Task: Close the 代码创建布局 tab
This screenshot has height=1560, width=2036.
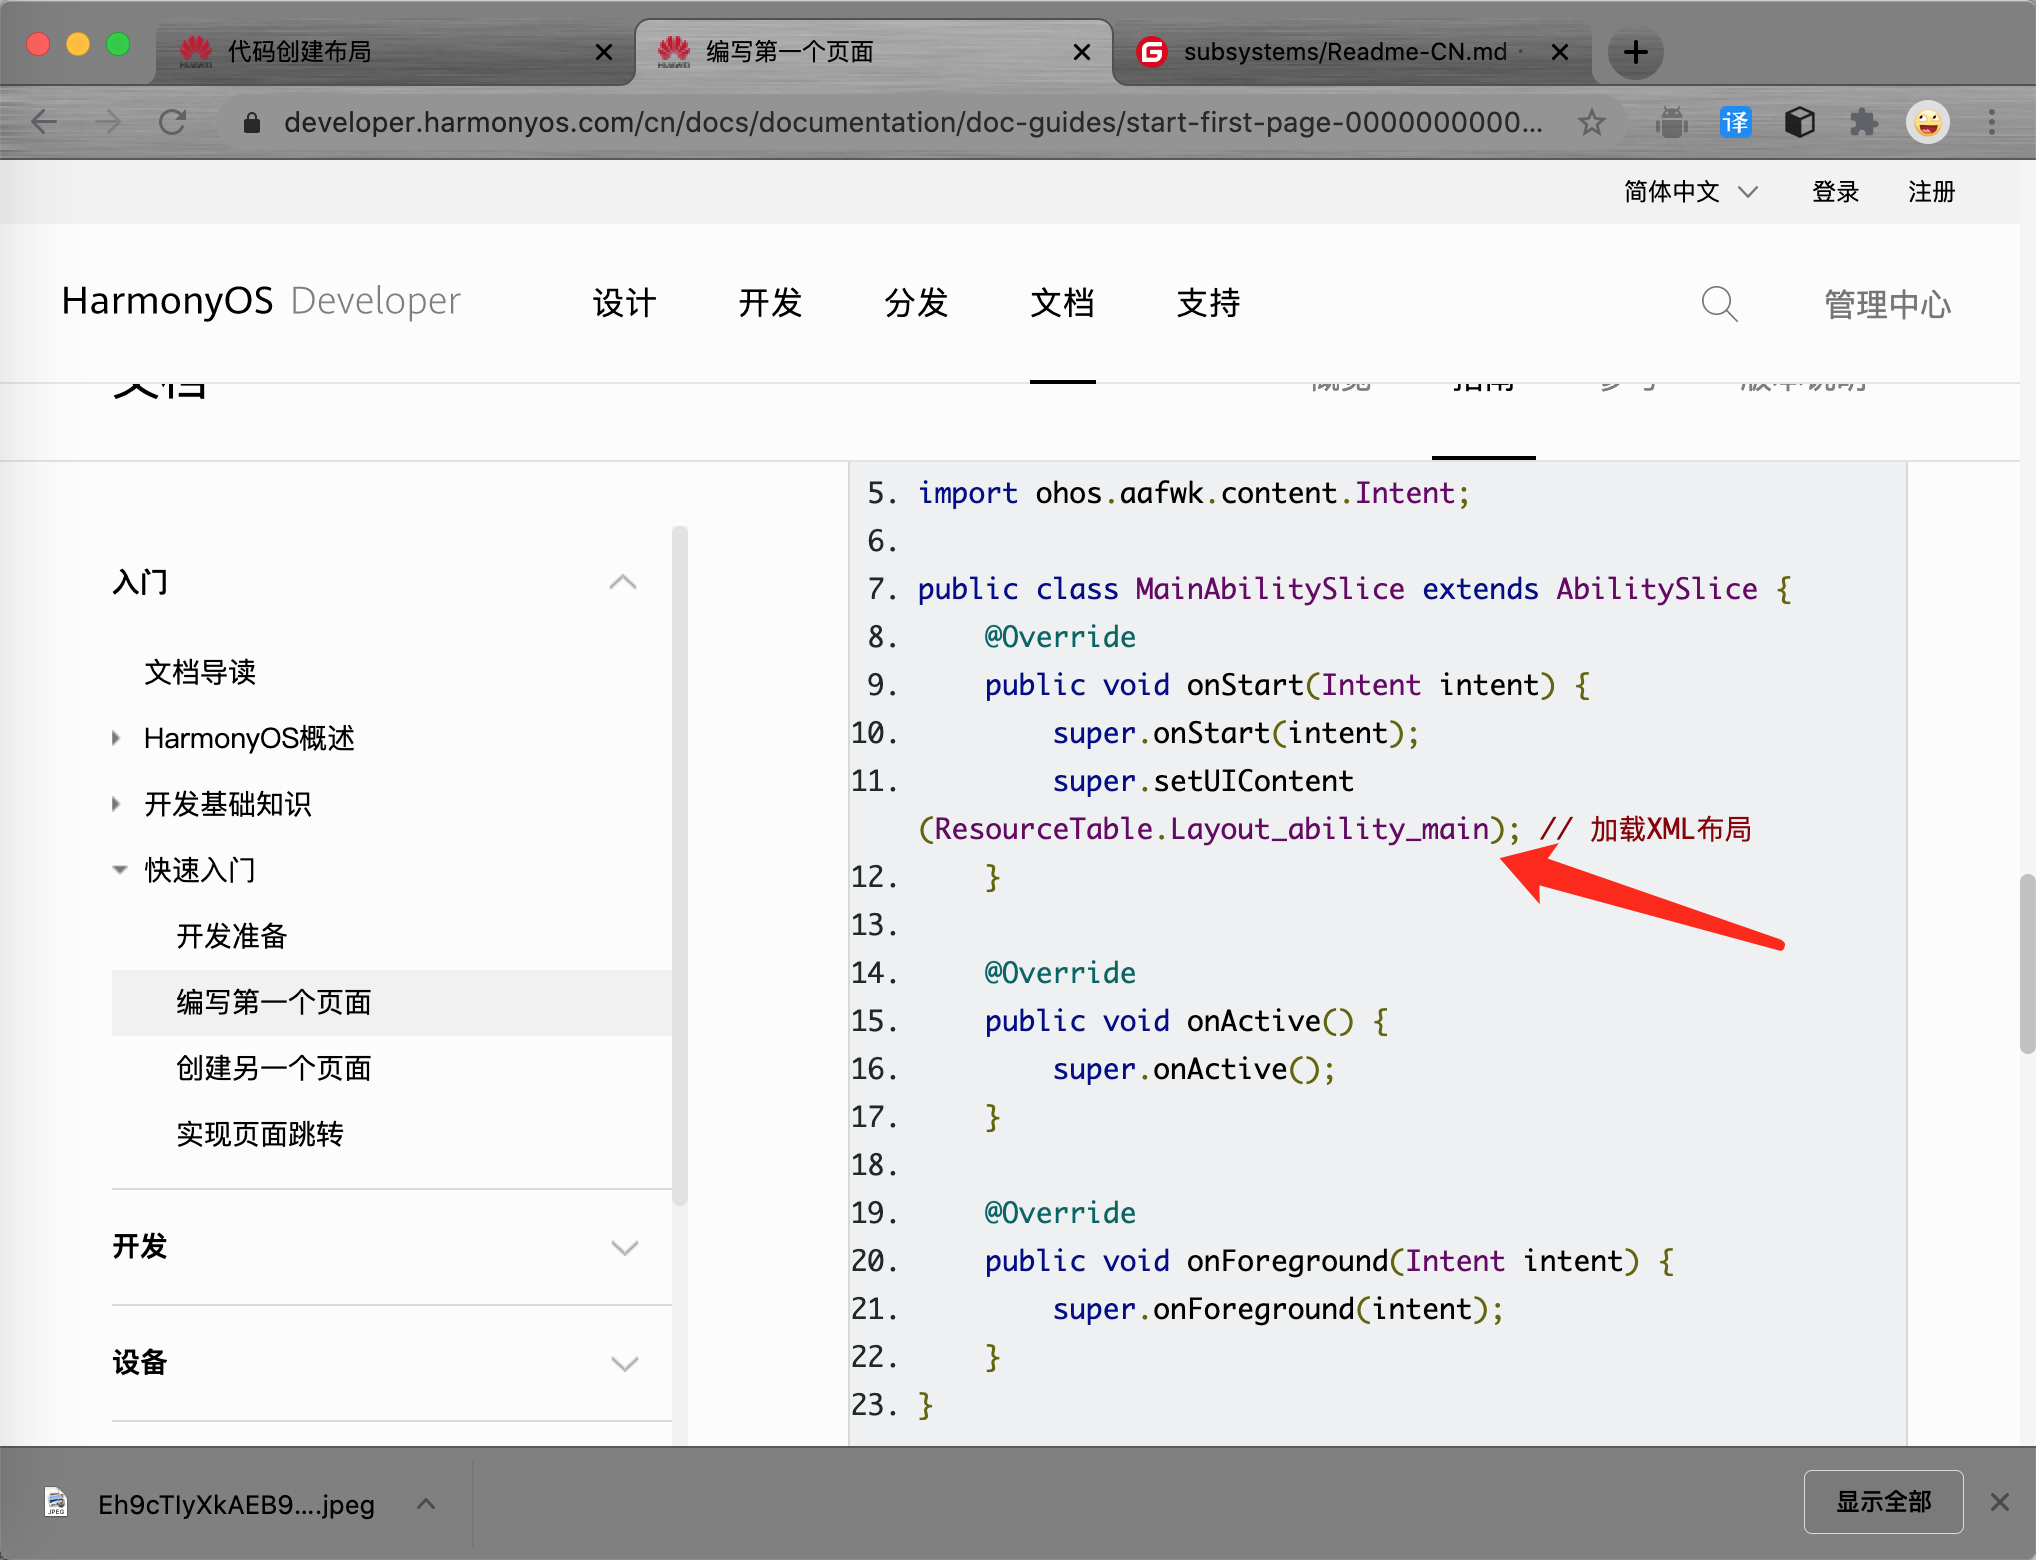Action: (x=603, y=52)
